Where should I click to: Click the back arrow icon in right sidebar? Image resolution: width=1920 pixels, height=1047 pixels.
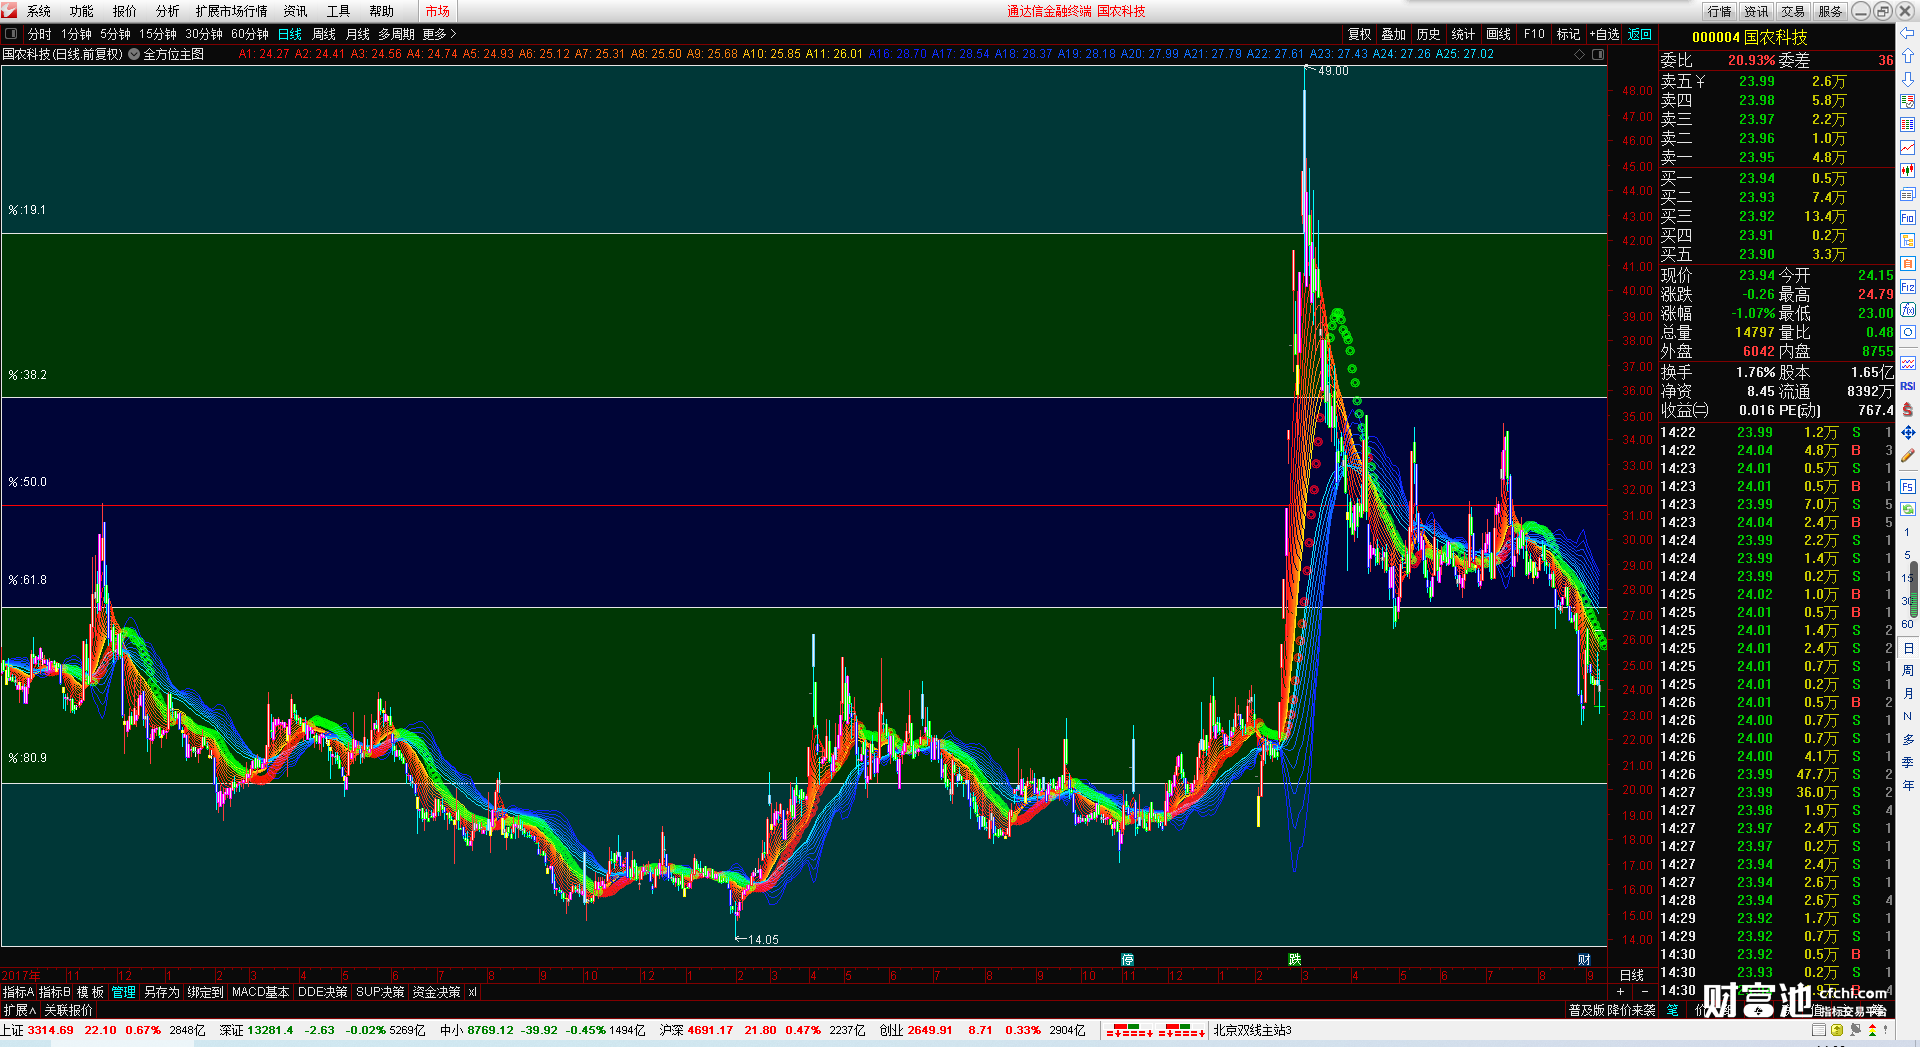1908,33
